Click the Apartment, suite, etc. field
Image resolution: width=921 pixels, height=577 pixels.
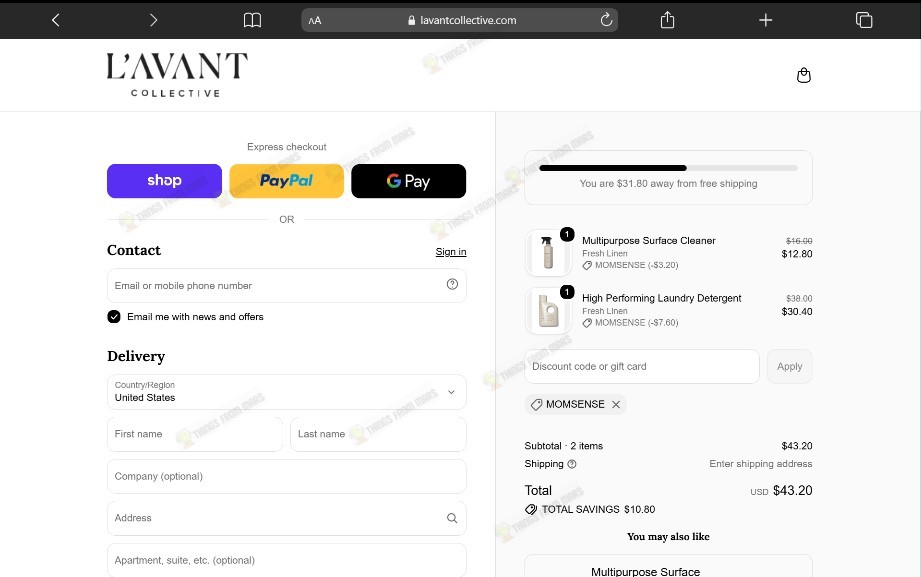(x=287, y=560)
